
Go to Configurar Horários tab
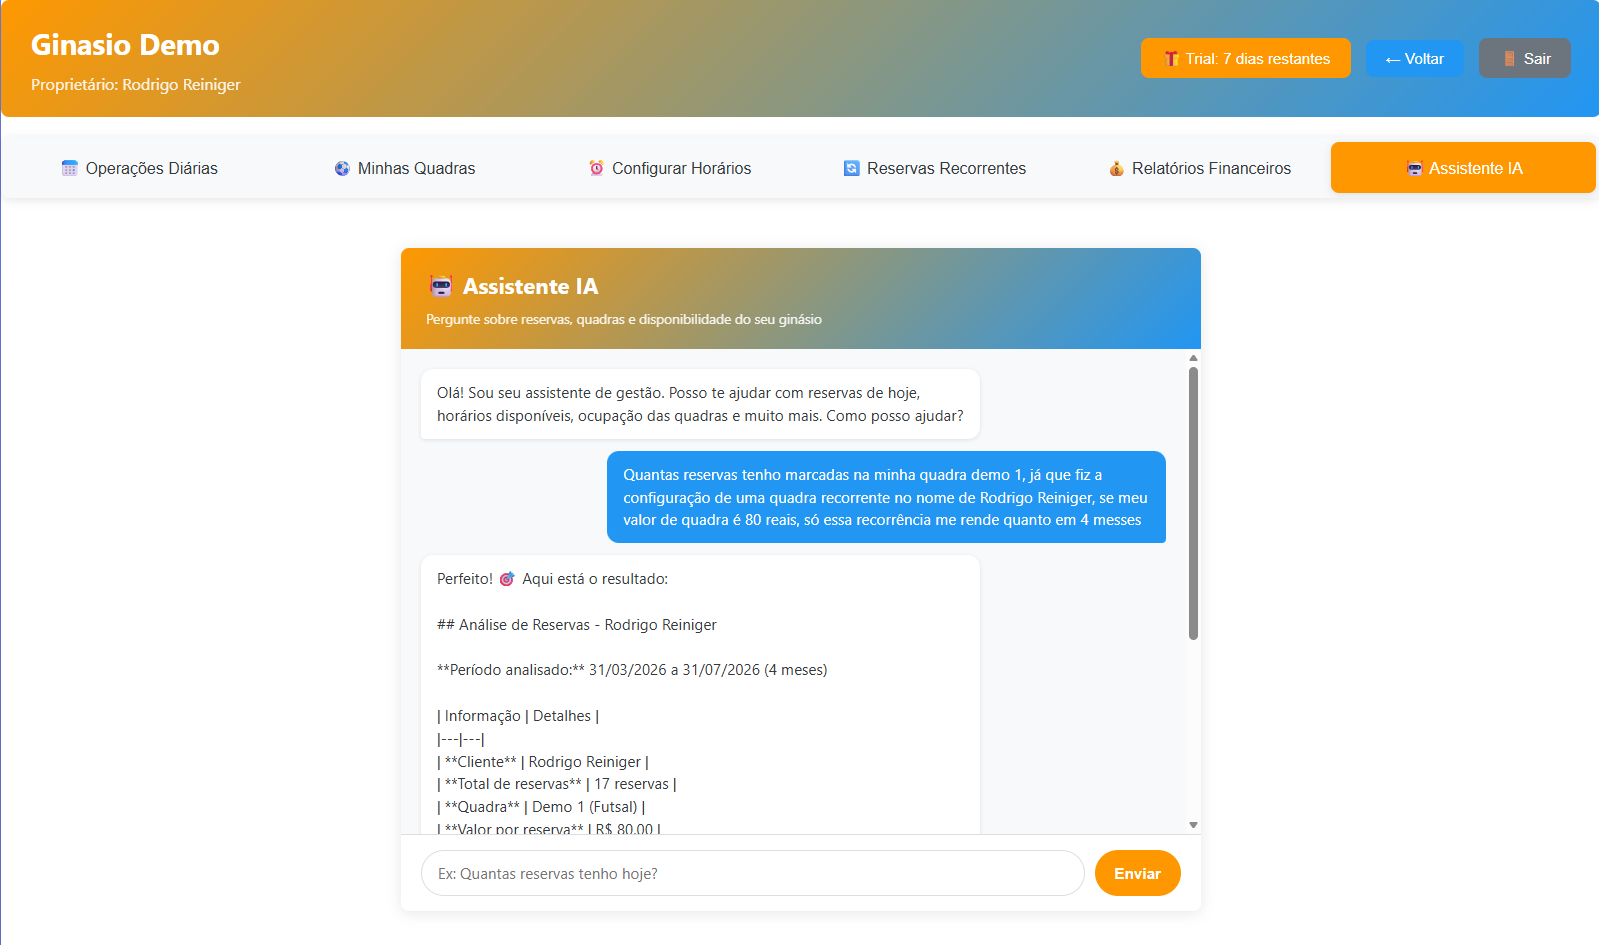(x=670, y=168)
